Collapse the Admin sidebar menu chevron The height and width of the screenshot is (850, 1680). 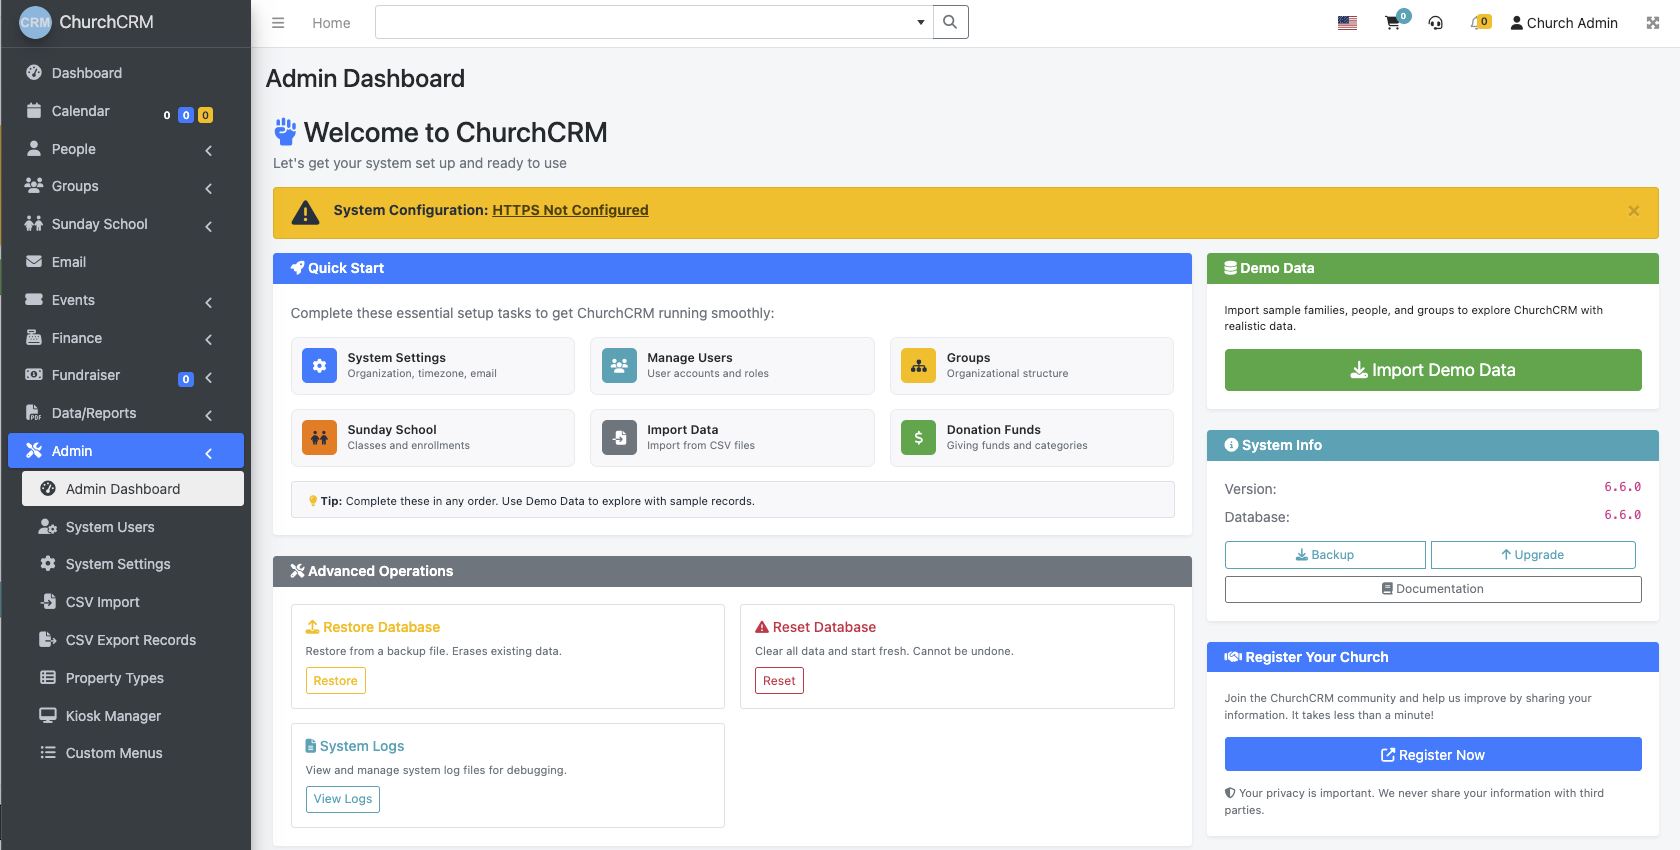tap(209, 453)
